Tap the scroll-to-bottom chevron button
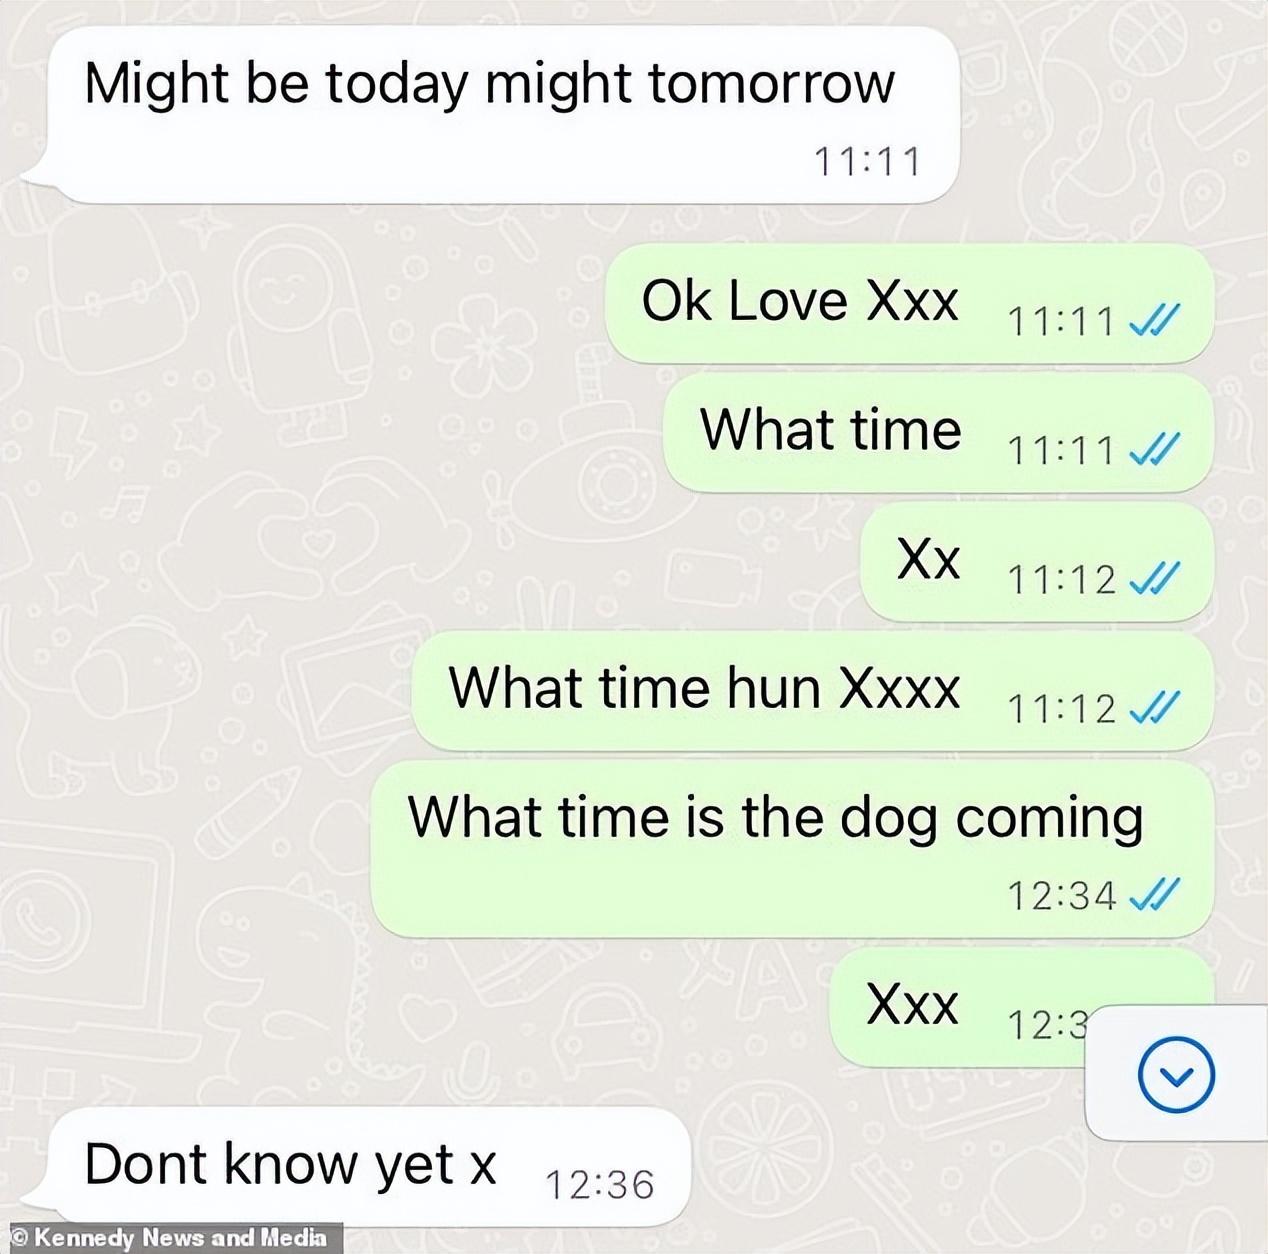The image size is (1268, 1254). [x=1177, y=1075]
